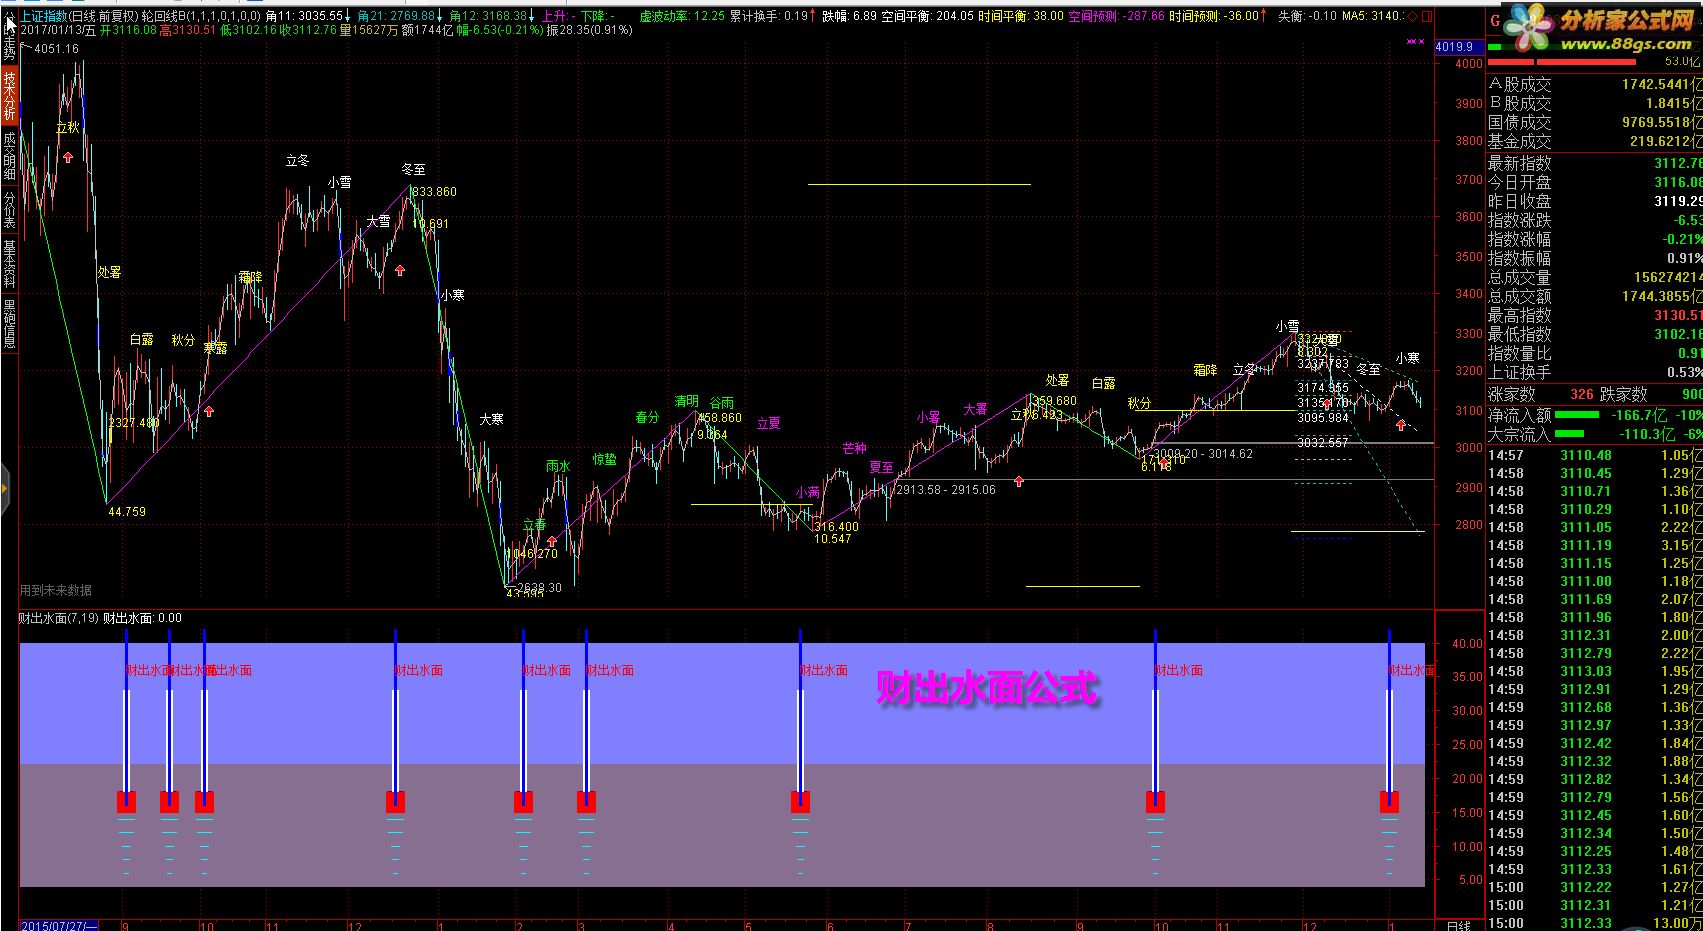Screen dimensions: 1703x931
Task: Click the 大暑 solar term label
Action: (x=975, y=409)
